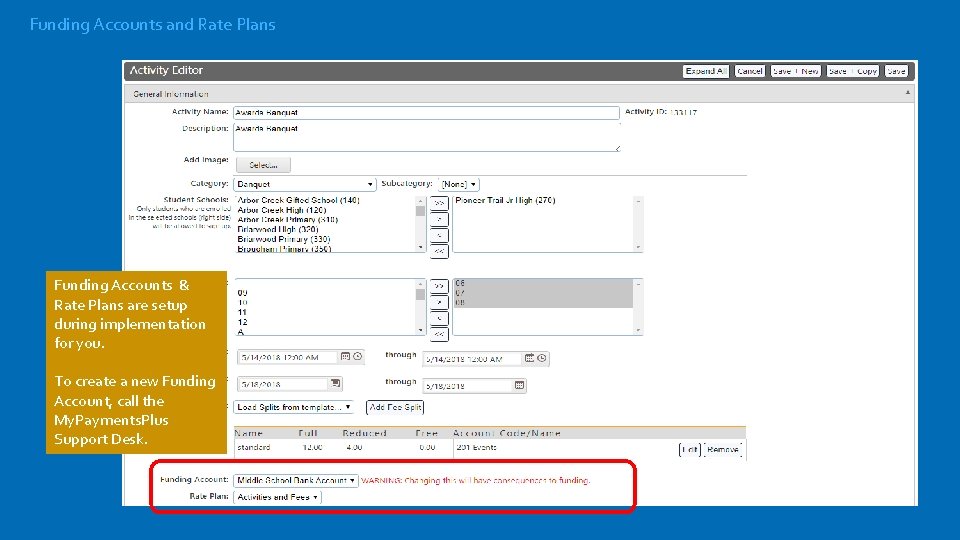Click the Cancel button
This screenshot has height=540, width=960.
(749, 71)
